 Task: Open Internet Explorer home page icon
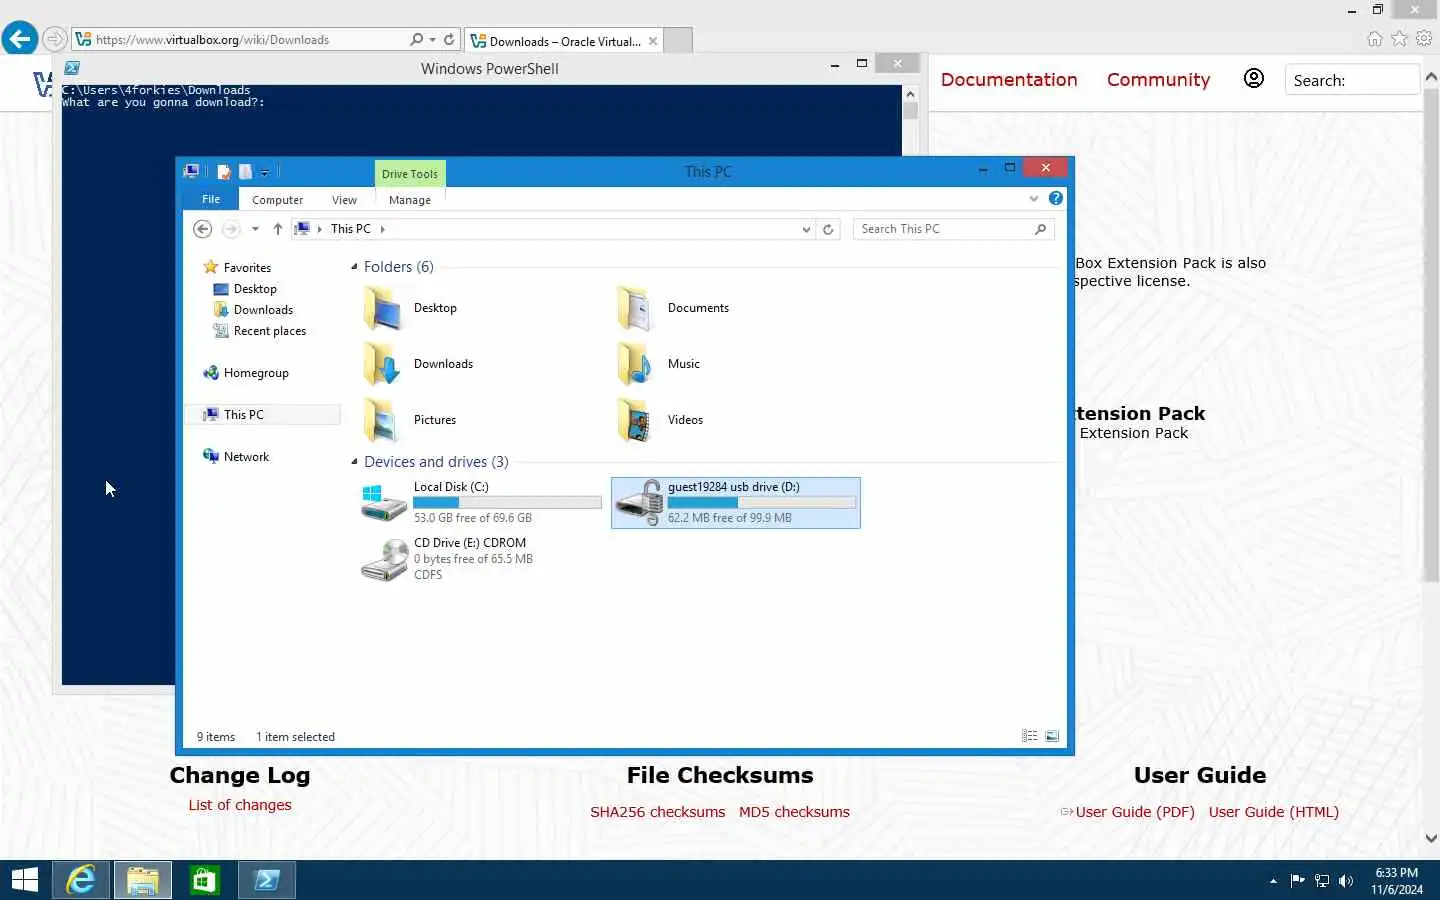(x=1375, y=39)
